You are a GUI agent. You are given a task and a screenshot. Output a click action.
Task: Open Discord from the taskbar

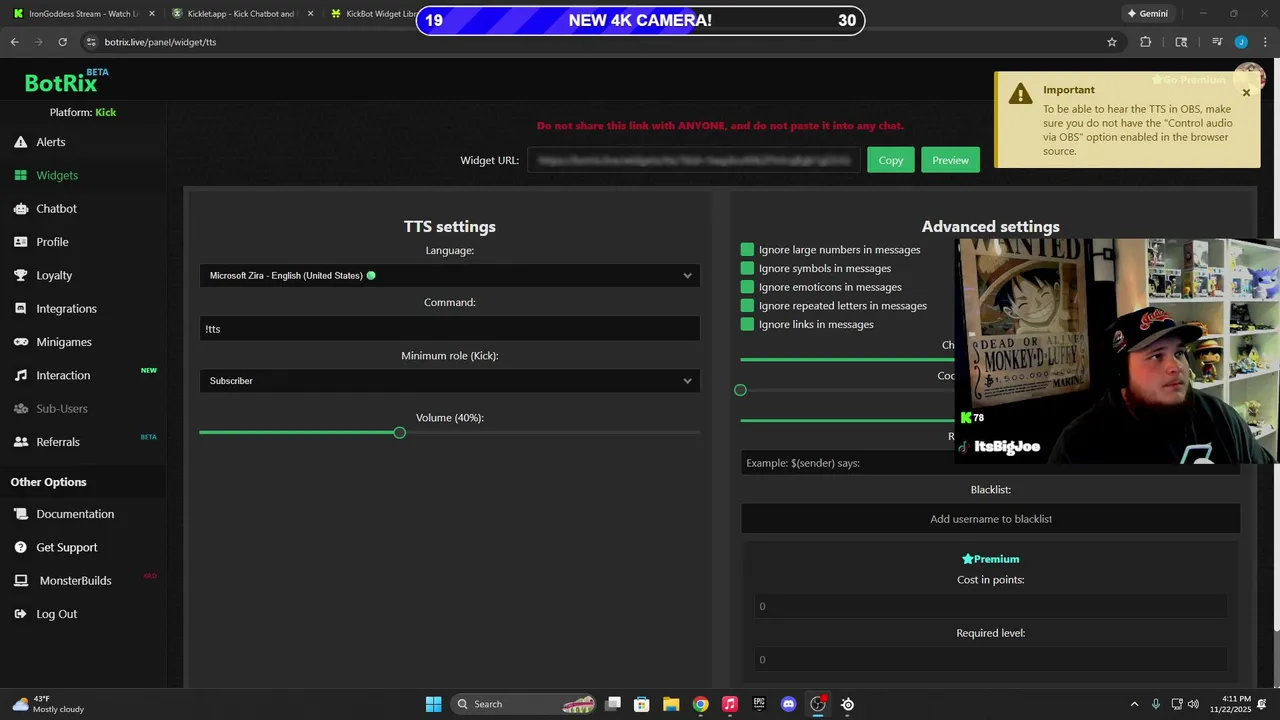click(x=788, y=704)
